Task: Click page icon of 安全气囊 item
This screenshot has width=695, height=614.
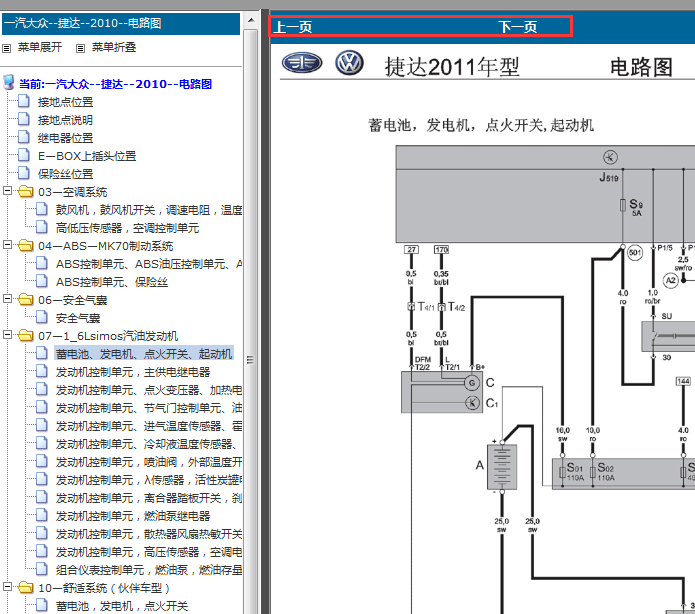Action: [42, 317]
